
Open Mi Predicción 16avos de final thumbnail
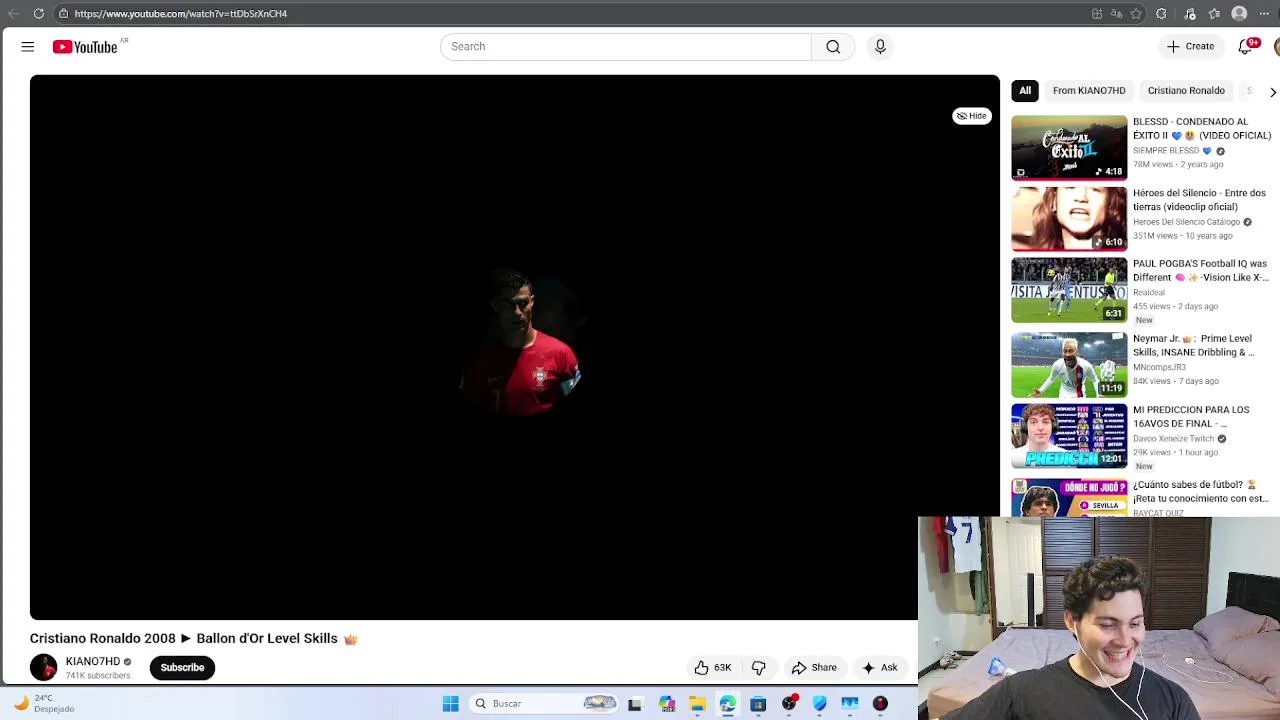tap(1069, 436)
